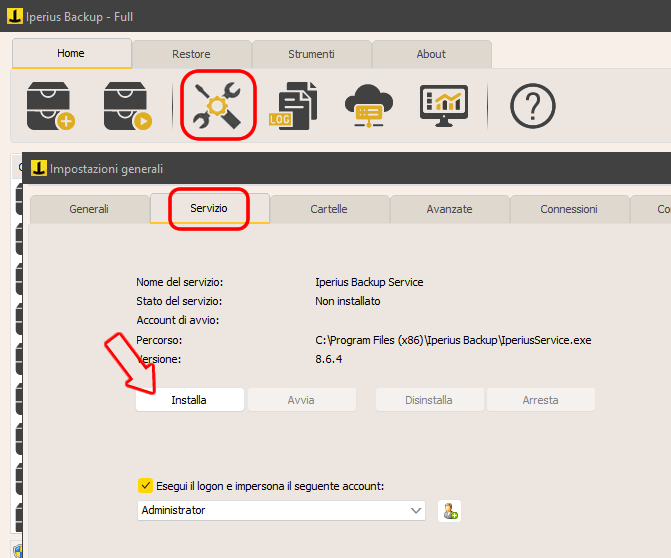The height and width of the screenshot is (558, 671).
Task: Open the Strumenti tab
Action: [x=311, y=54]
